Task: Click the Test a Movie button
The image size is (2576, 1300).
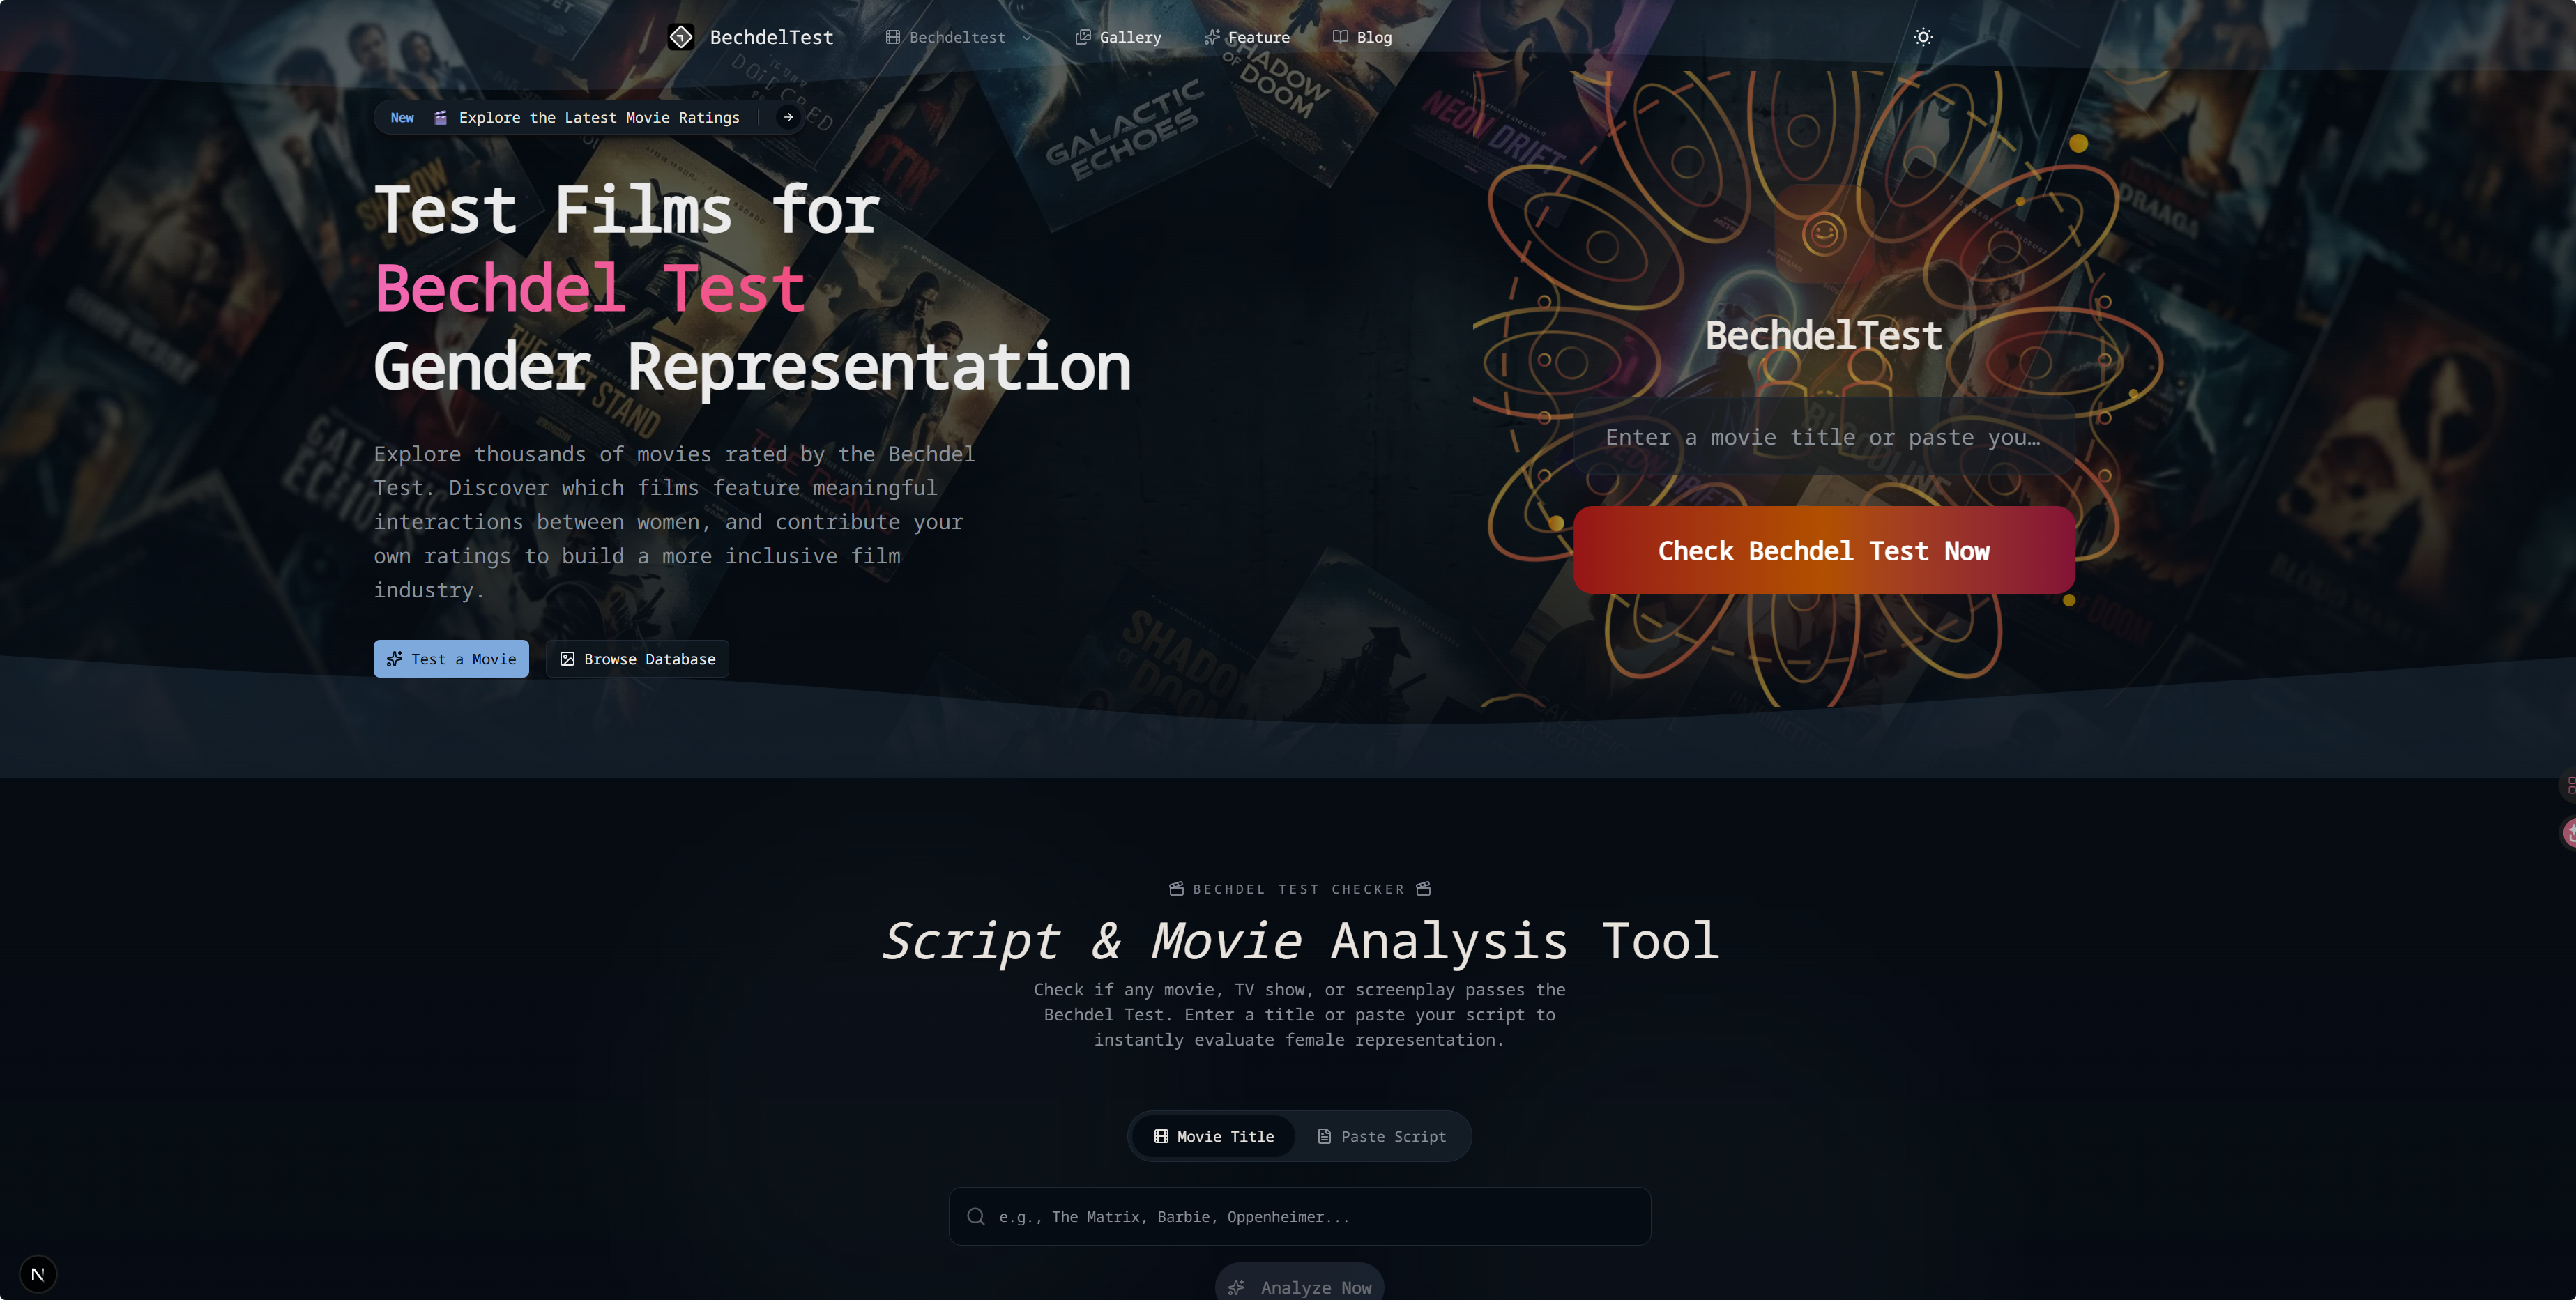Action: coord(451,658)
